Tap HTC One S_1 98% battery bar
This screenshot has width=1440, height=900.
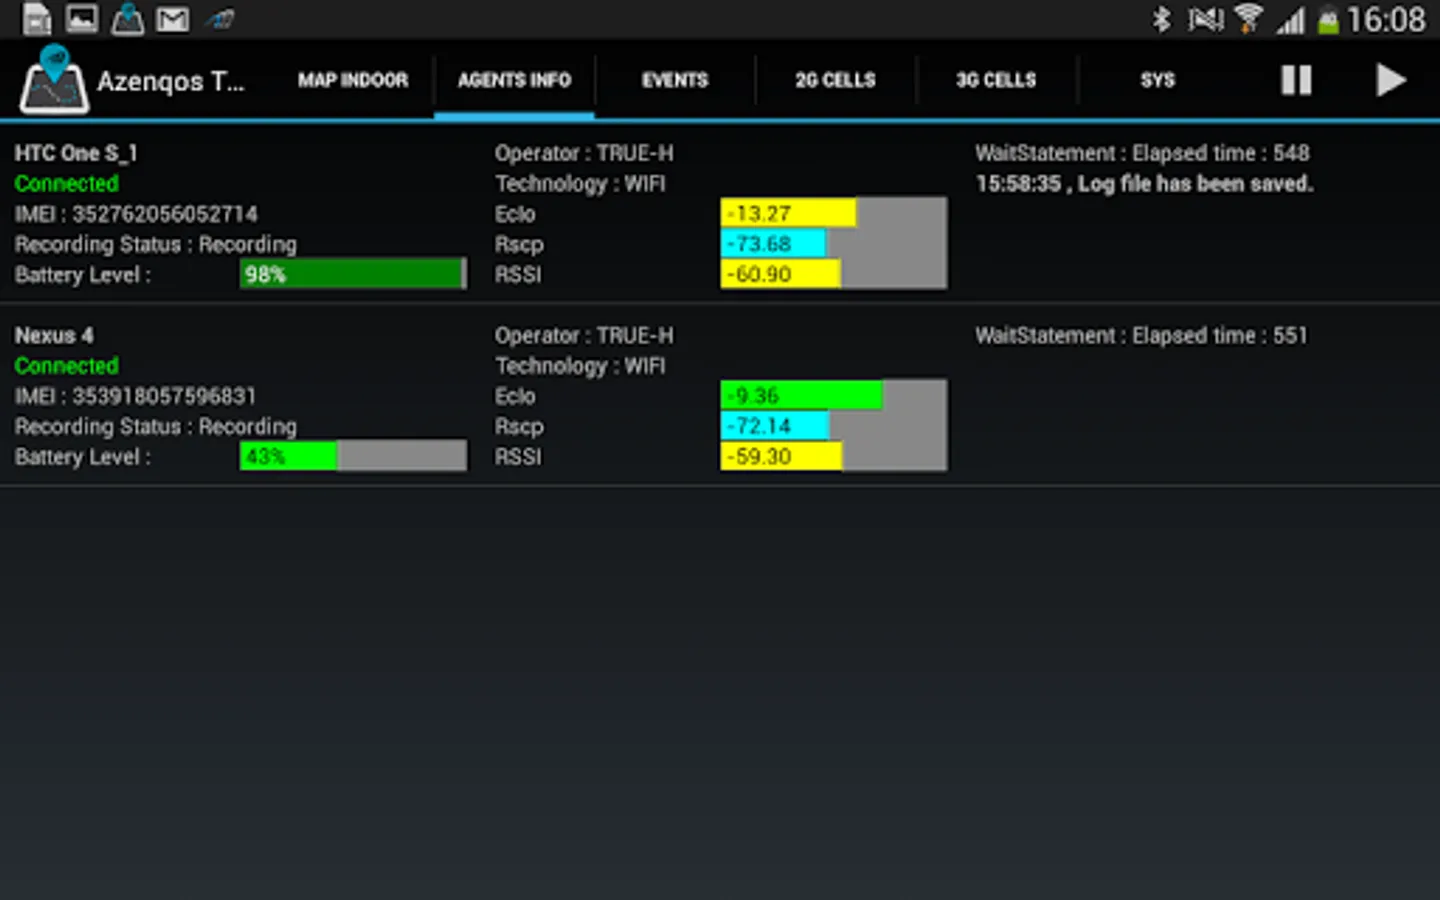353,274
